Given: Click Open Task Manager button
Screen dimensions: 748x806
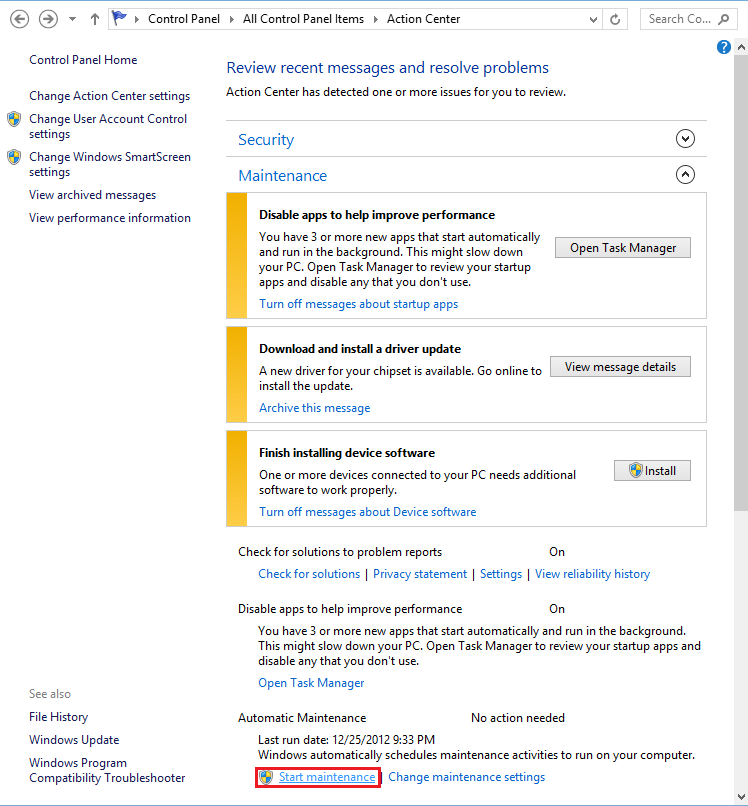Looking at the screenshot, I should (623, 248).
